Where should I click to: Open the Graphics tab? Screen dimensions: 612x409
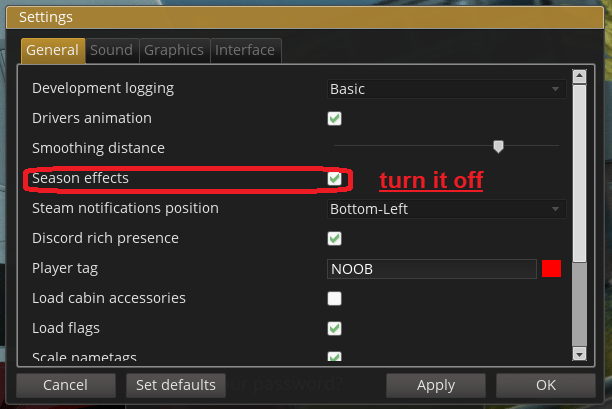174,50
